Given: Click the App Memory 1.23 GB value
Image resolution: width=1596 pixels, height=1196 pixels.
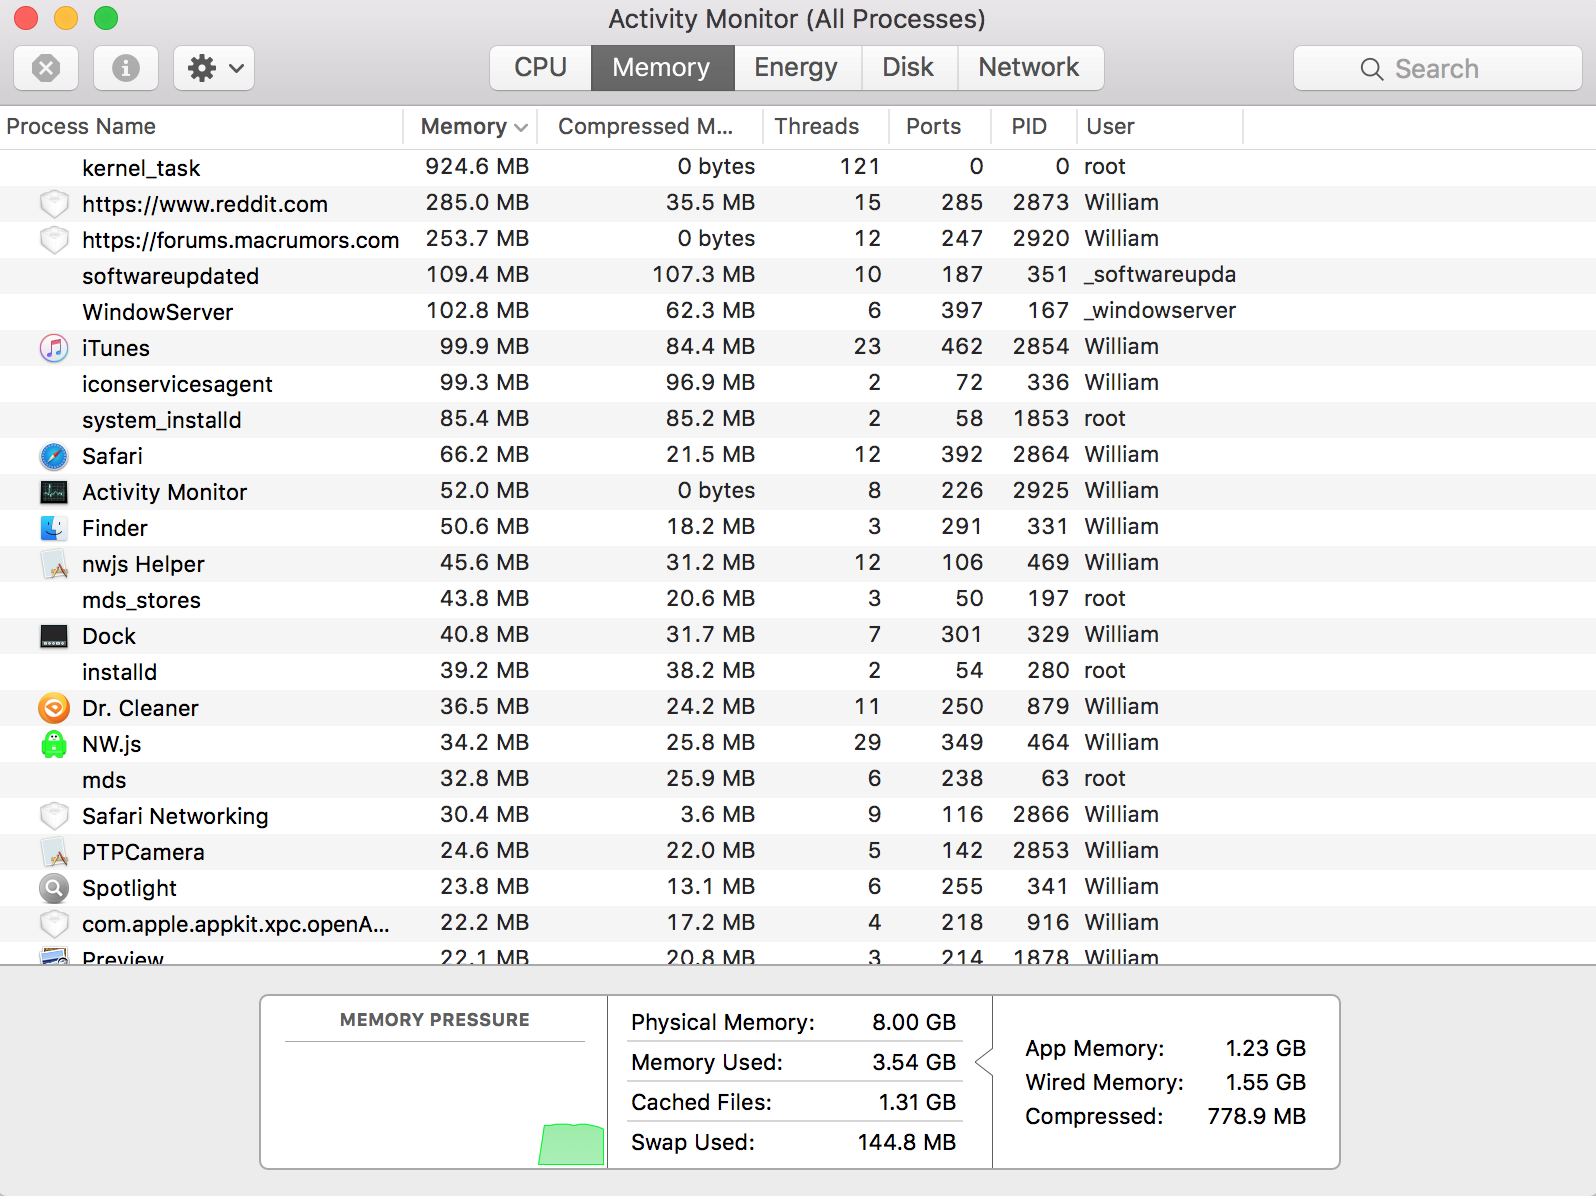Looking at the screenshot, I should pyautogui.click(x=1266, y=1048).
